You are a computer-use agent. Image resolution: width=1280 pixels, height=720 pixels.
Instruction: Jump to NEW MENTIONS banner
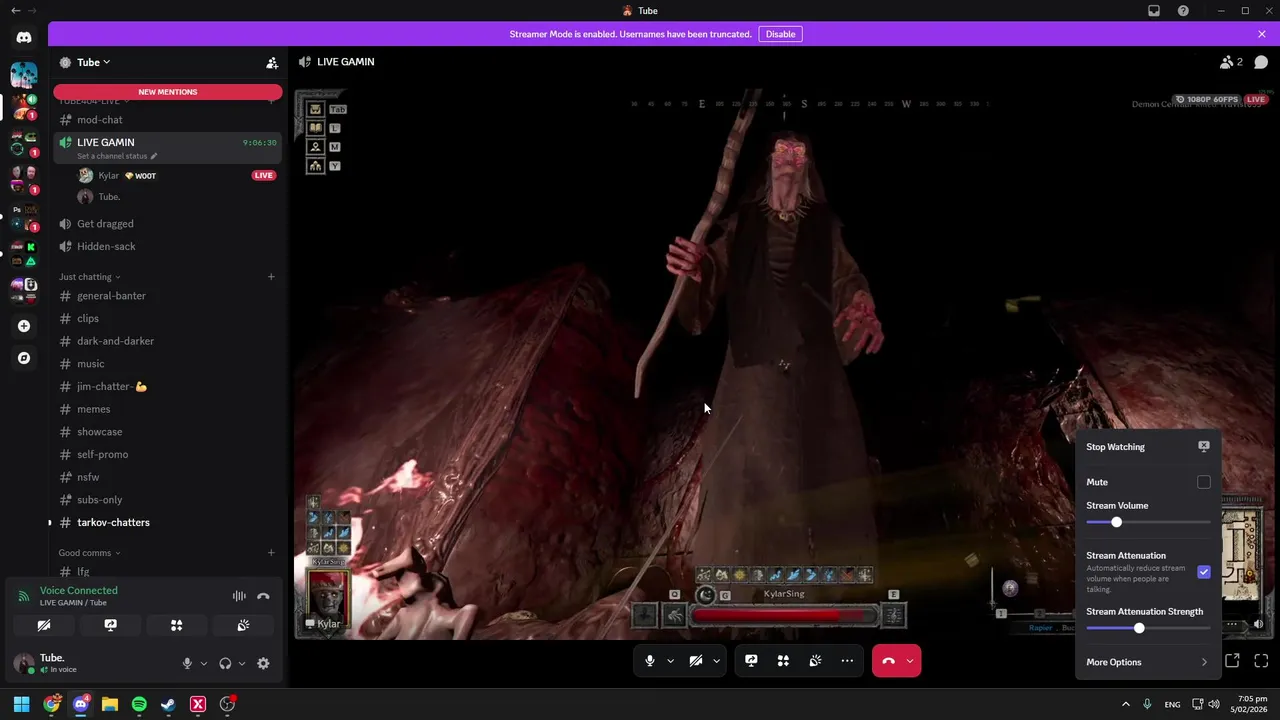point(168,92)
